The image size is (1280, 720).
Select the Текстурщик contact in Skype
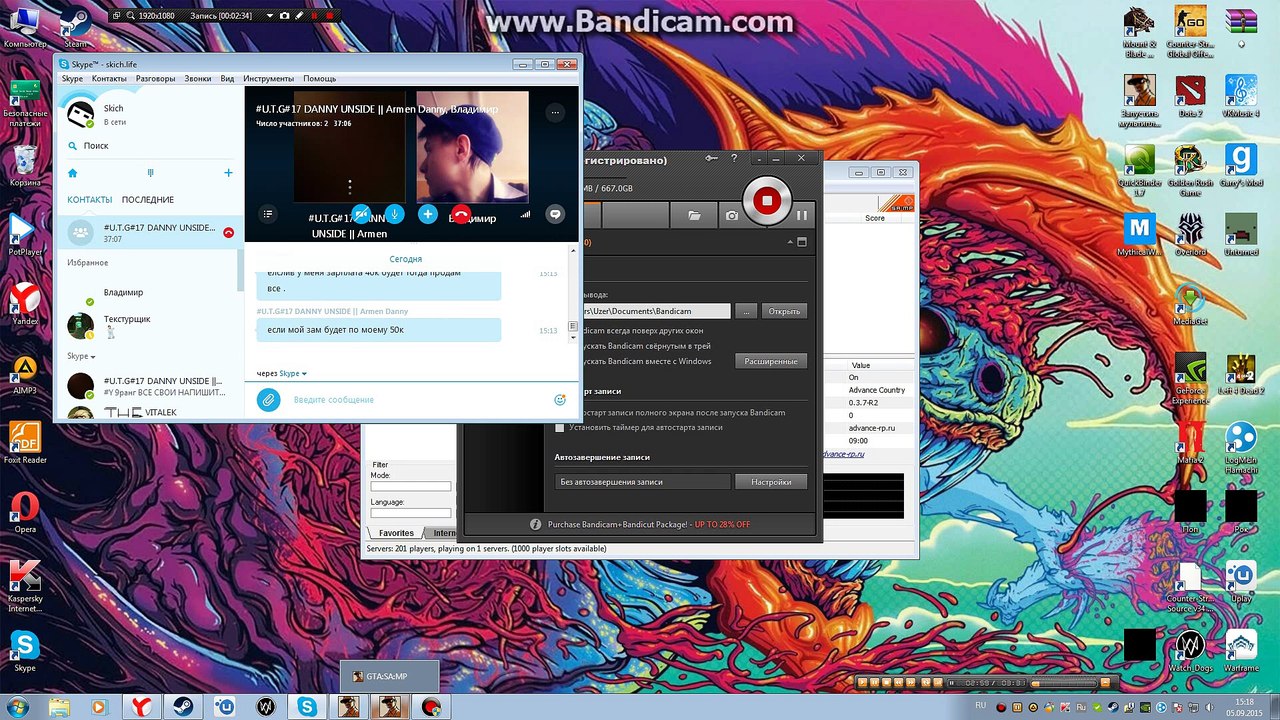(x=150, y=325)
